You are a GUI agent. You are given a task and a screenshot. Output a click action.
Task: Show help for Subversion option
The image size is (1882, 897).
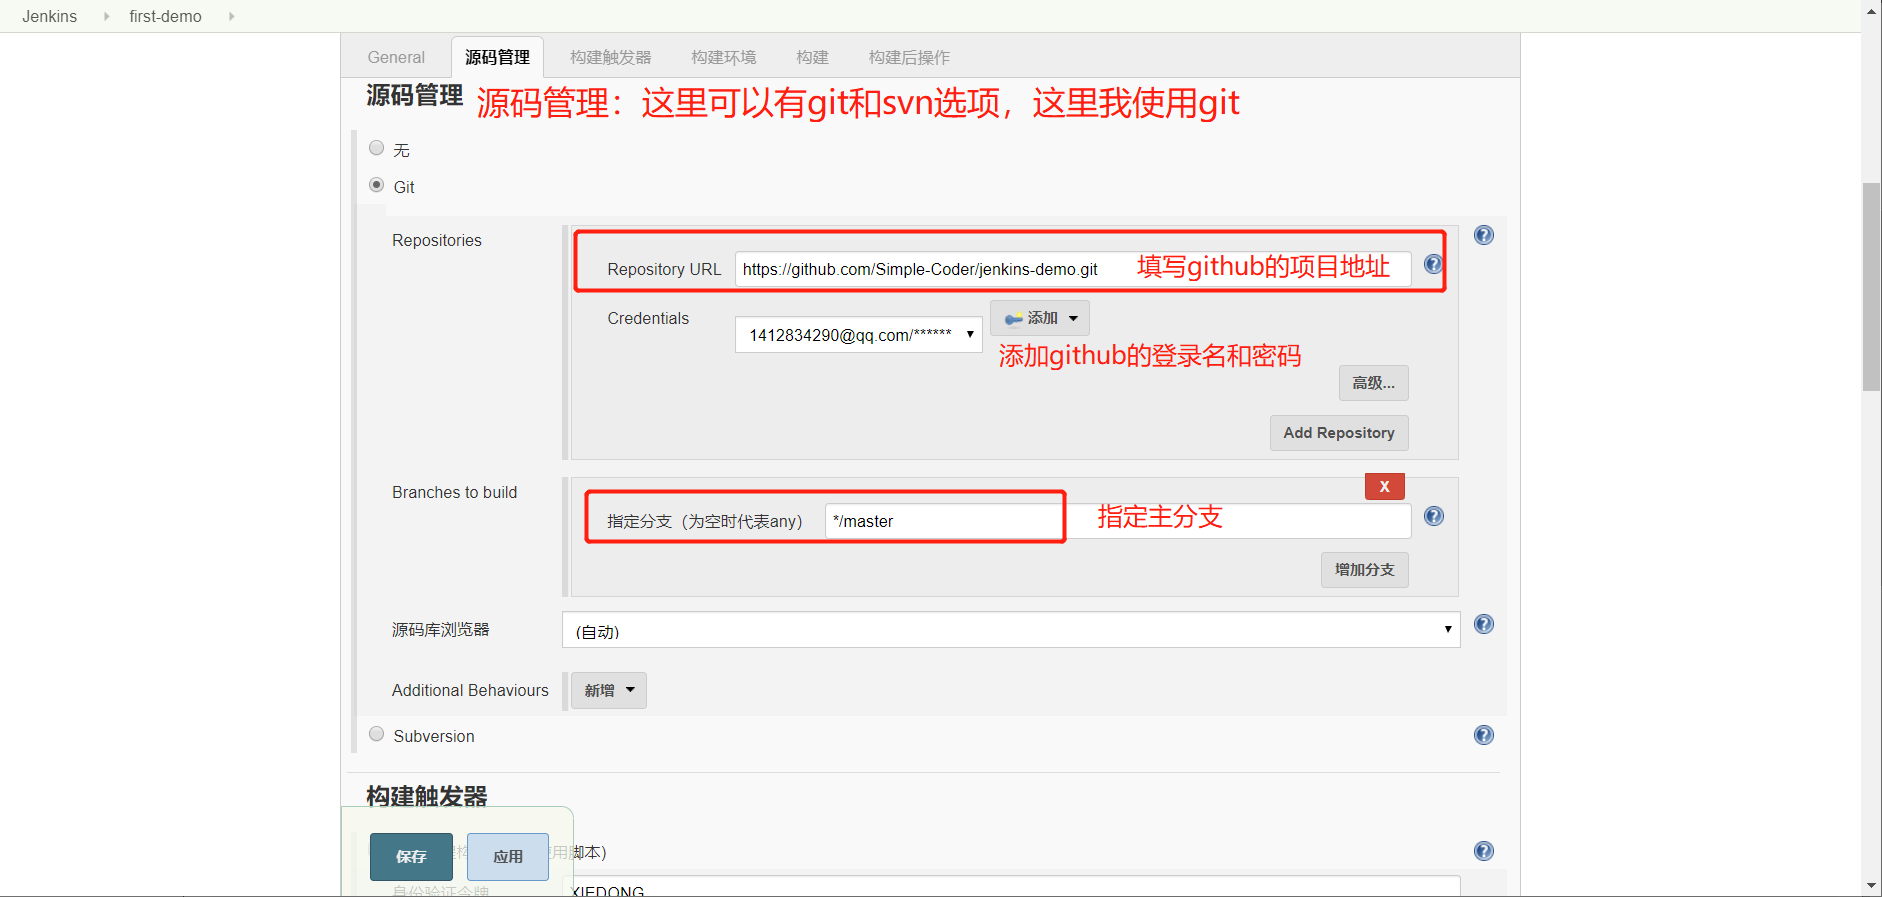(x=1484, y=735)
